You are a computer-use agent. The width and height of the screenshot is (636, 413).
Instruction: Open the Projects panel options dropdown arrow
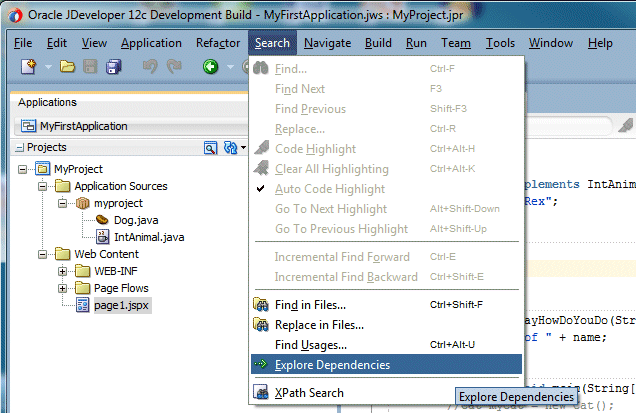[x=243, y=148]
